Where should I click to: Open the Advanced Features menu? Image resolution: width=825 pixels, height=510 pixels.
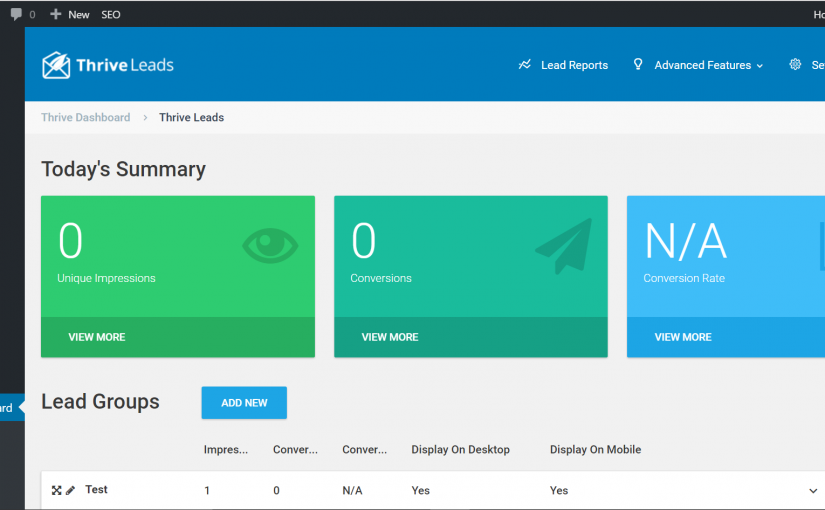pos(702,65)
